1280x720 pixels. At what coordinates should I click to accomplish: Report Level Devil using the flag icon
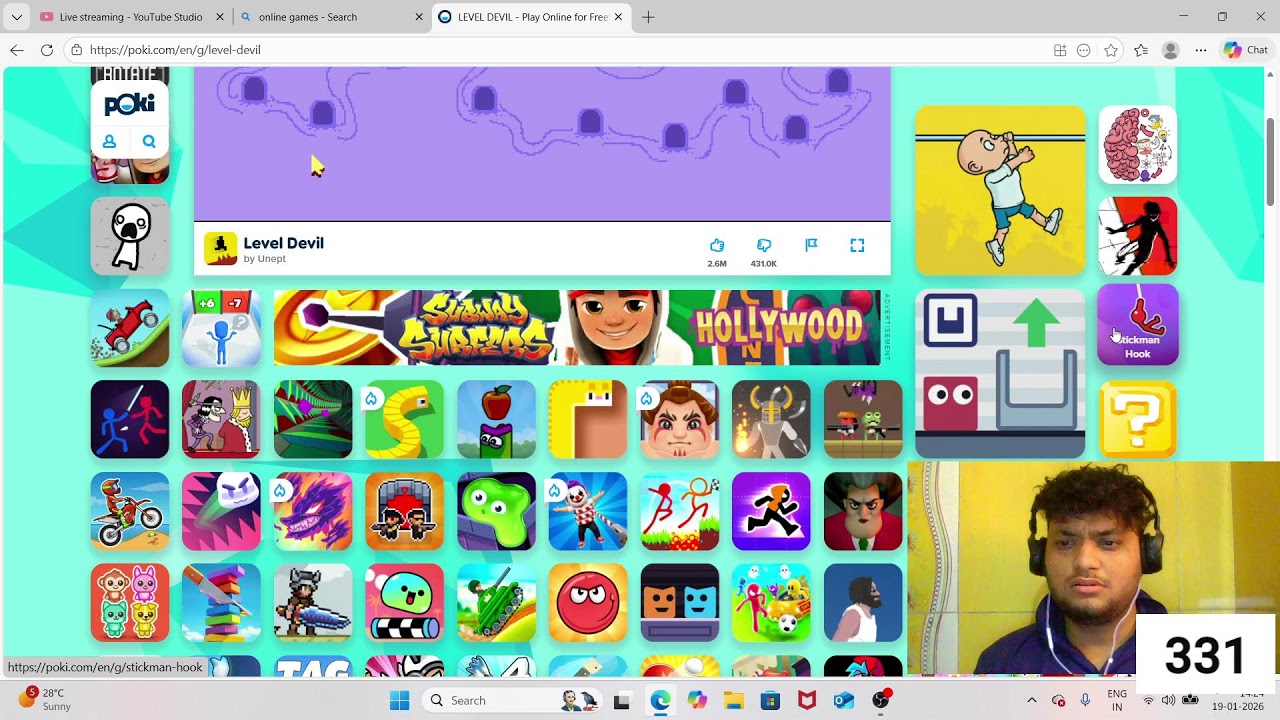pos(811,245)
